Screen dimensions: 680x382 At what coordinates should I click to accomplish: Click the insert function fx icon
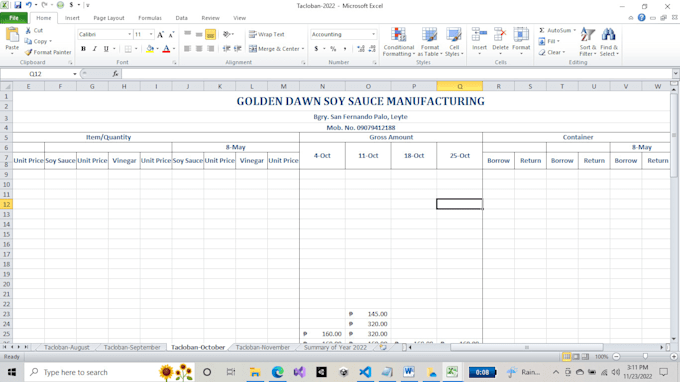[x=115, y=74]
